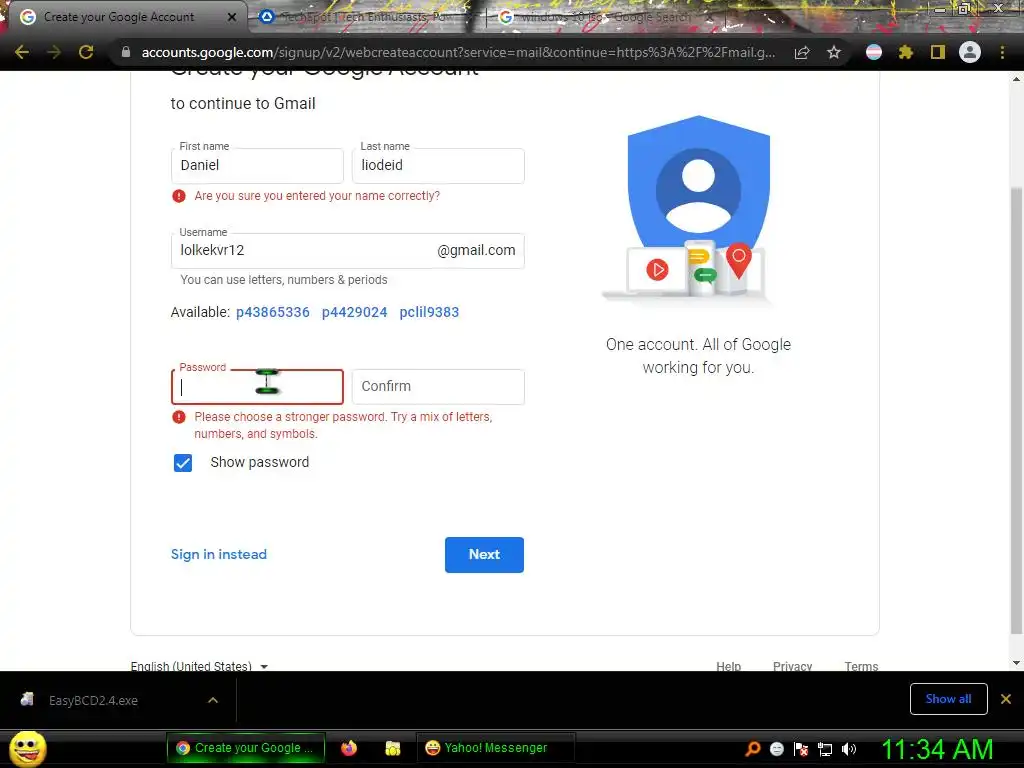Reload the page with the refresh icon

coord(86,52)
